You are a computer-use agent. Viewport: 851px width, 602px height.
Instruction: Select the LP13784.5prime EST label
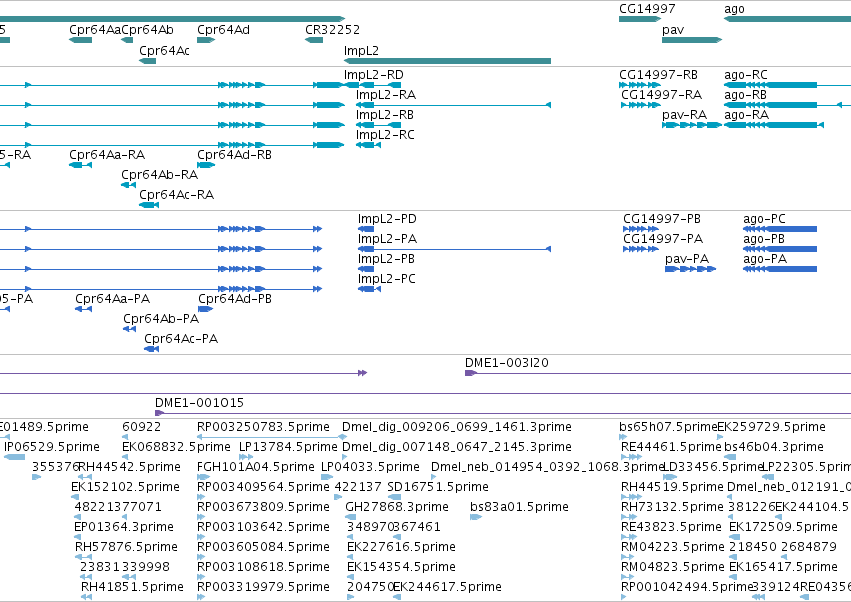click(x=288, y=447)
